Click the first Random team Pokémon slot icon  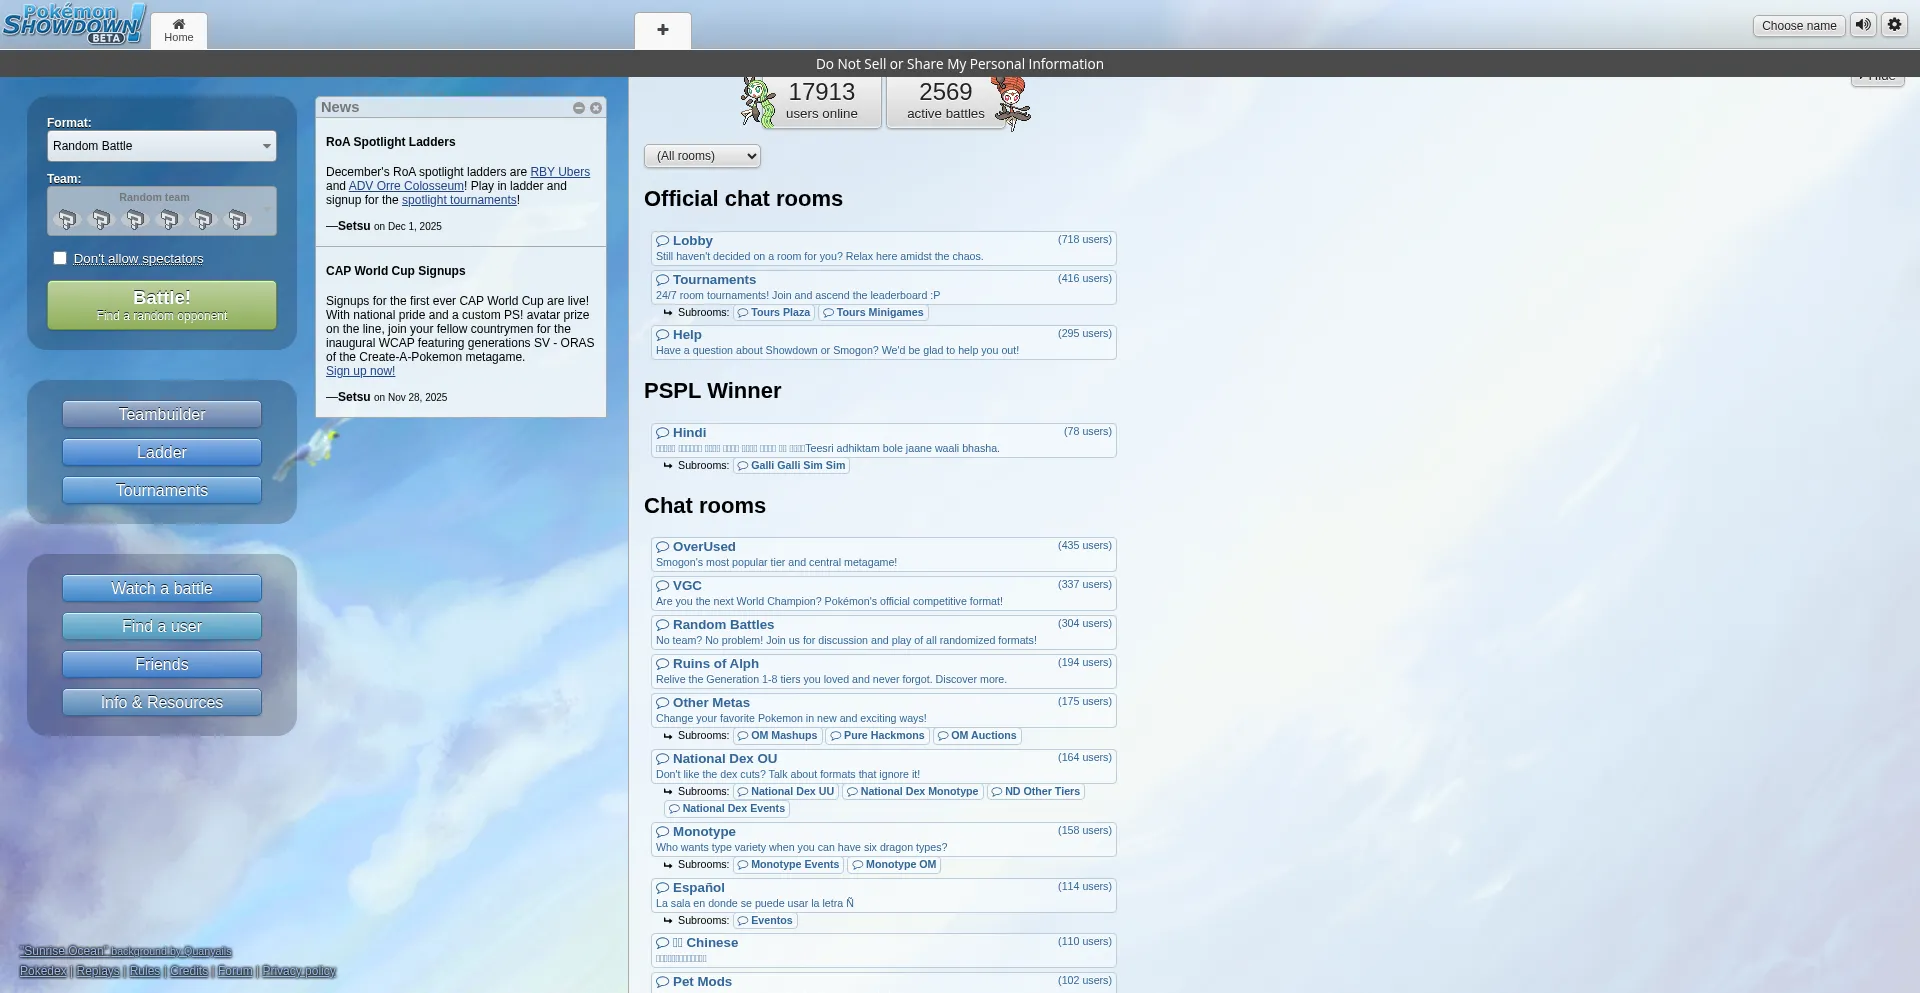(67, 219)
